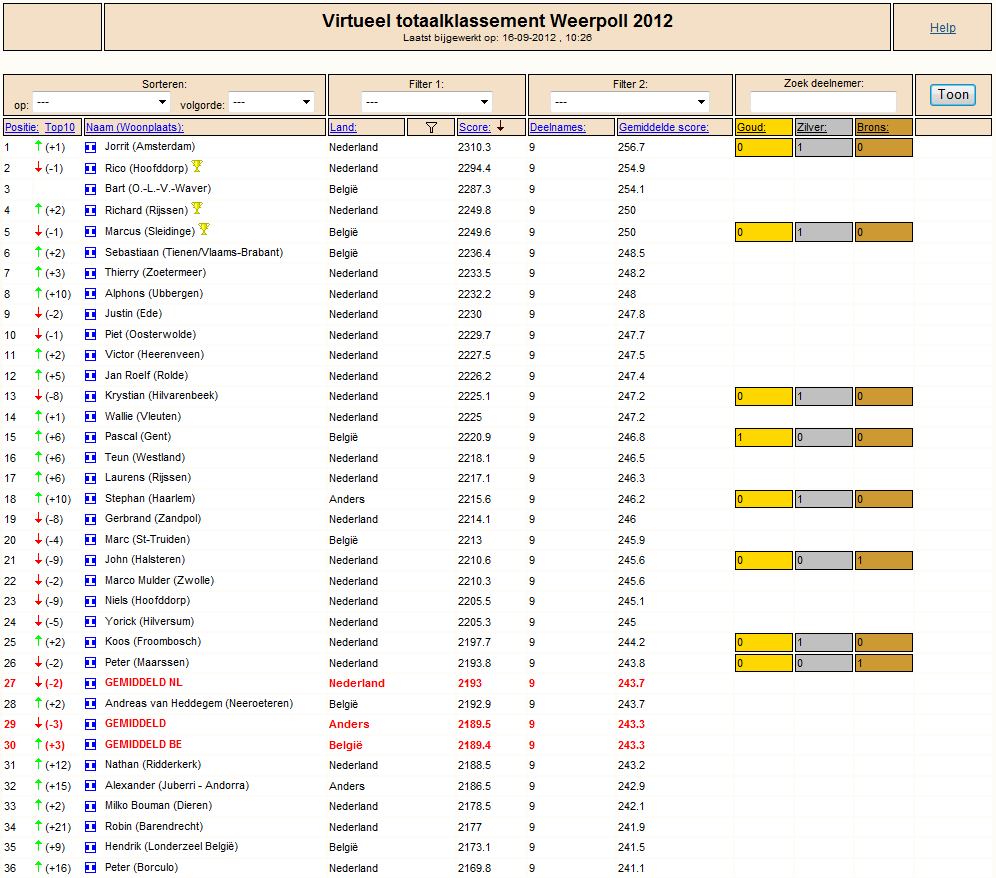Click the page title 'Virtueel totaalklassement Weerpoll 2012'
This screenshot has height=878, width=996.
[x=497, y=21]
